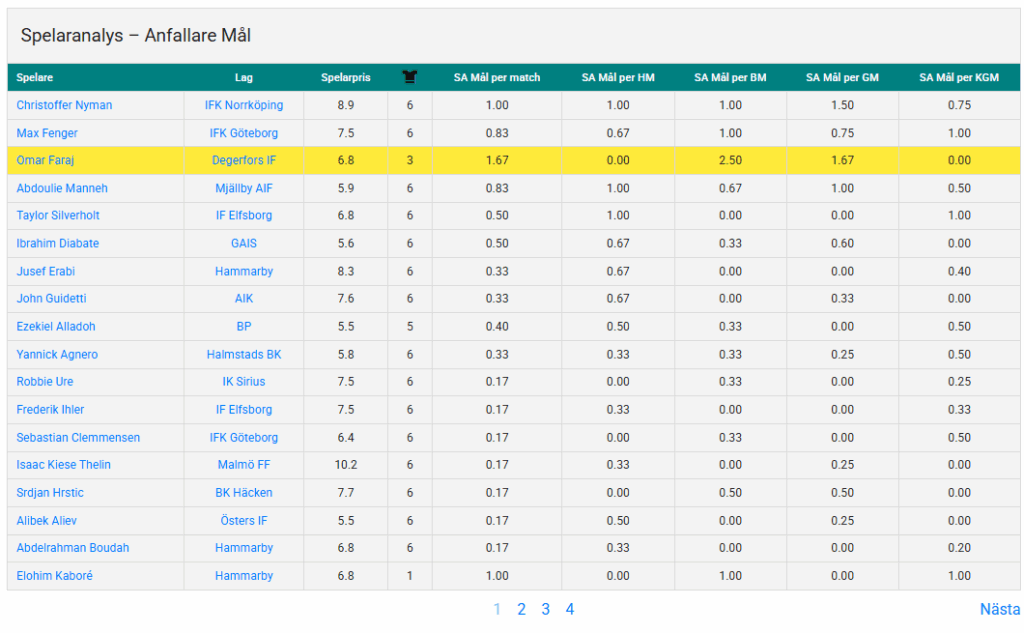The width and height of the screenshot is (1024, 633).
Task: Sort by SA Mål per match header
Action: pyautogui.click(x=497, y=77)
